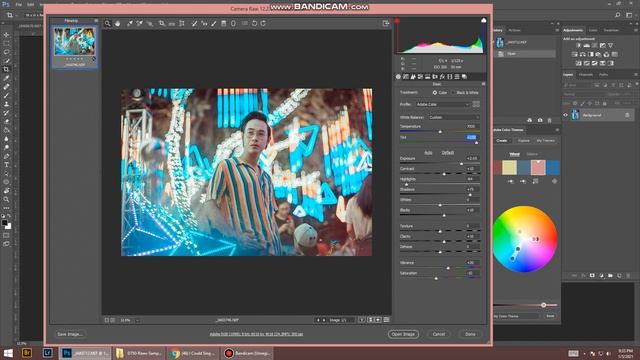This screenshot has width=640, height=360.
Task: Open the Filmstrip panel menu
Action: click(96, 20)
